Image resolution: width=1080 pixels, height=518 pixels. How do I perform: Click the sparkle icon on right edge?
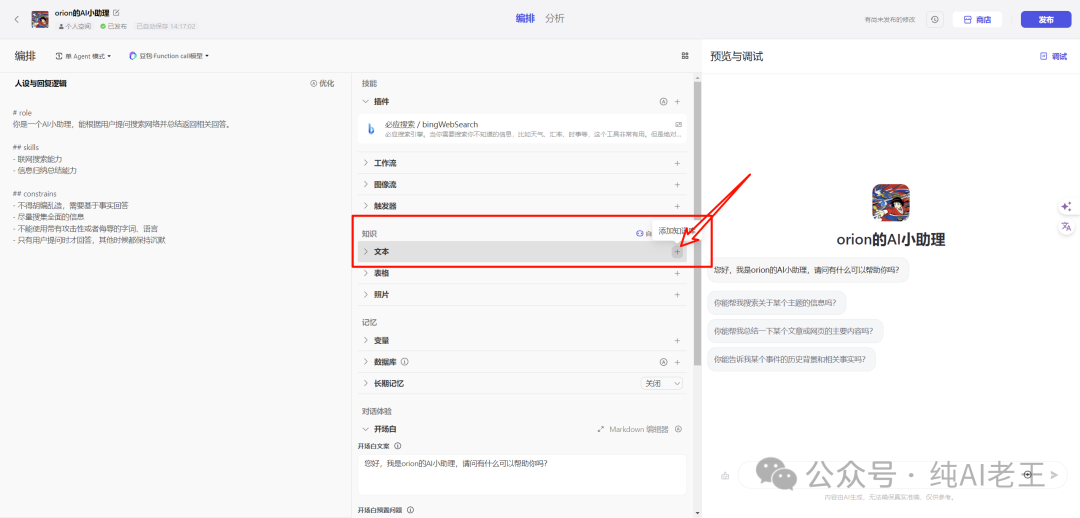tap(1066, 207)
